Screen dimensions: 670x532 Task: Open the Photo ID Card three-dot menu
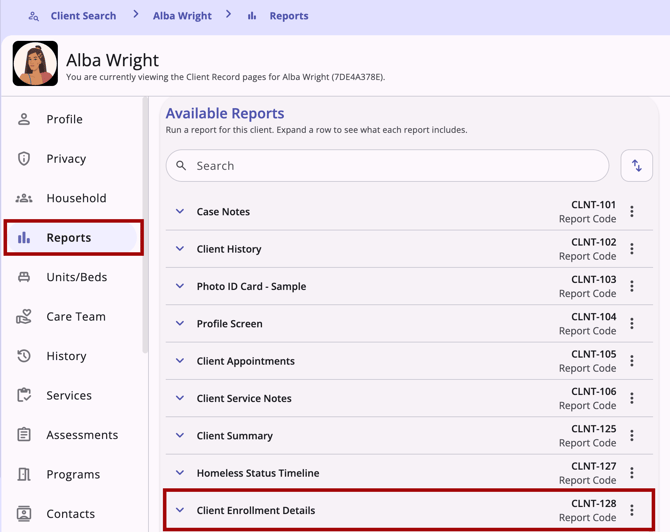pyautogui.click(x=632, y=286)
